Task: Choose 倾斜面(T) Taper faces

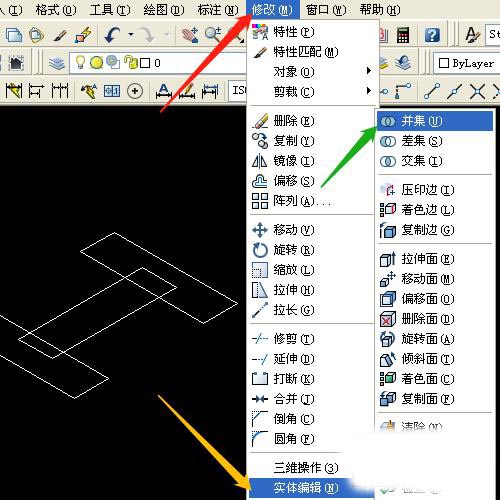Action: click(x=435, y=359)
